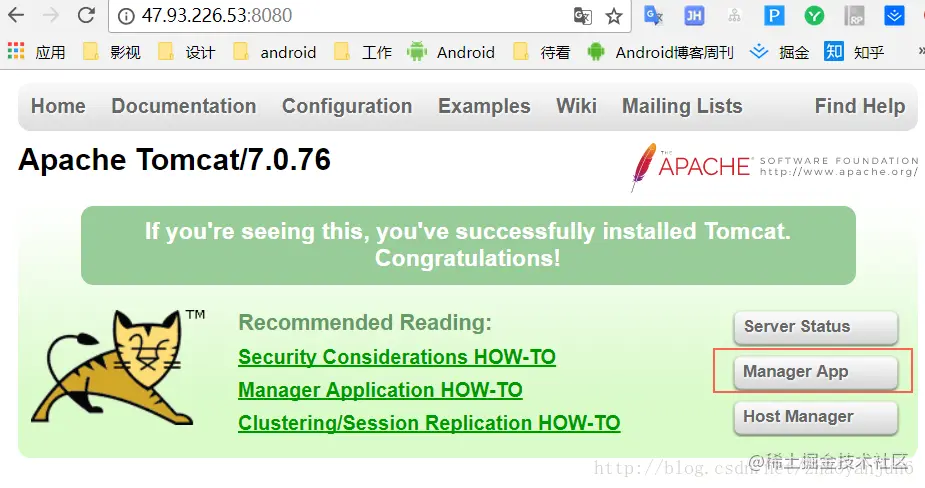
Task: Click the Tomcat cat logo image
Action: [118, 366]
